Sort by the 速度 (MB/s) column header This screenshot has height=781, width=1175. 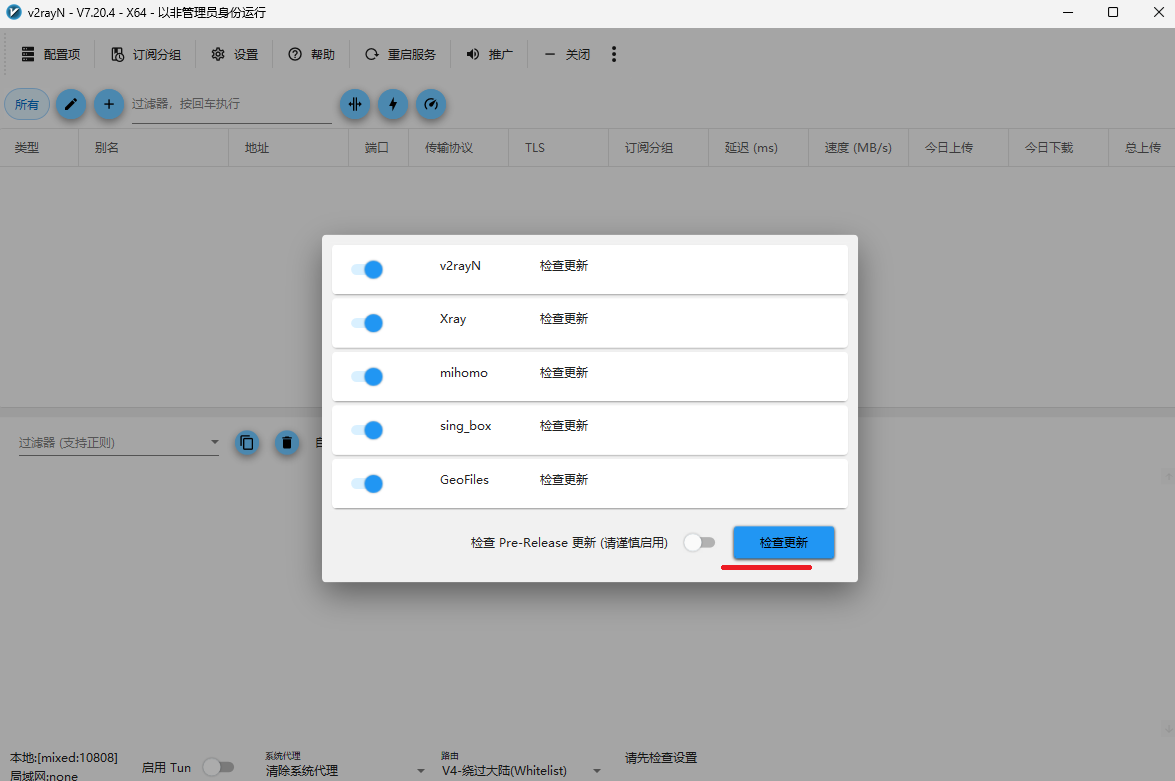click(858, 148)
